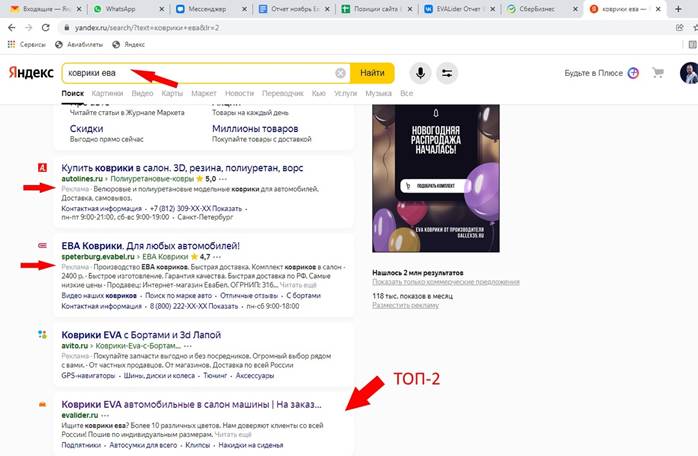Open the user profile avatar
This screenshot has height=456, width=698.
tap(689, 73)
